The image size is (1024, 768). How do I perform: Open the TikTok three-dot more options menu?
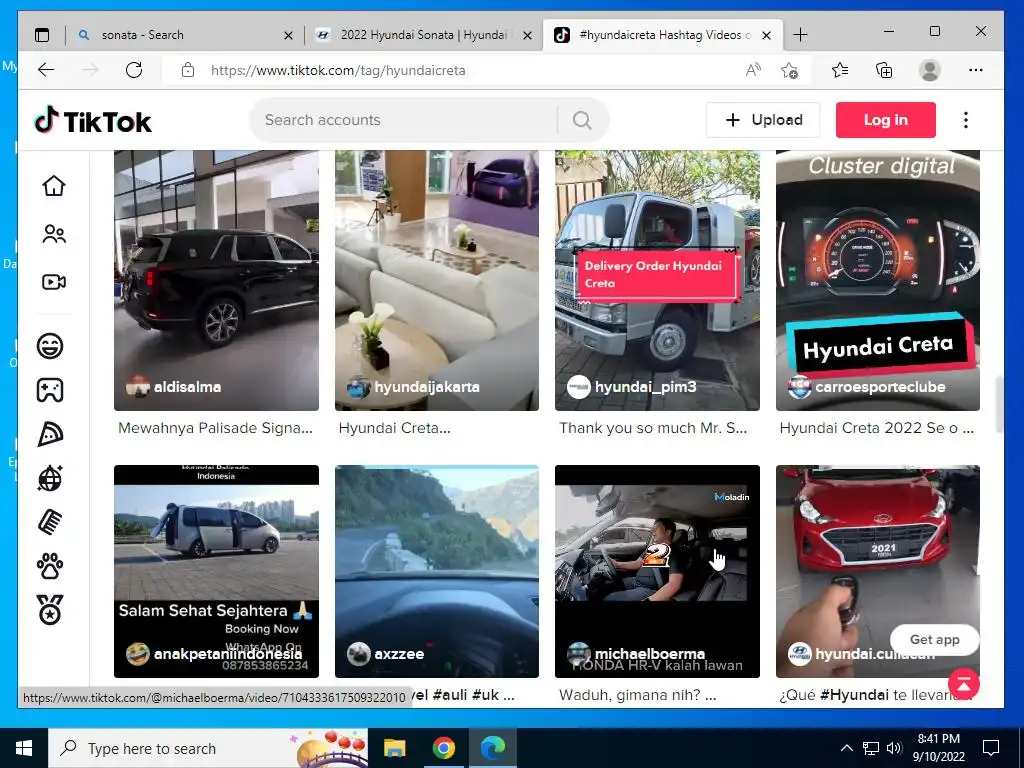click(x=966, y=120)
